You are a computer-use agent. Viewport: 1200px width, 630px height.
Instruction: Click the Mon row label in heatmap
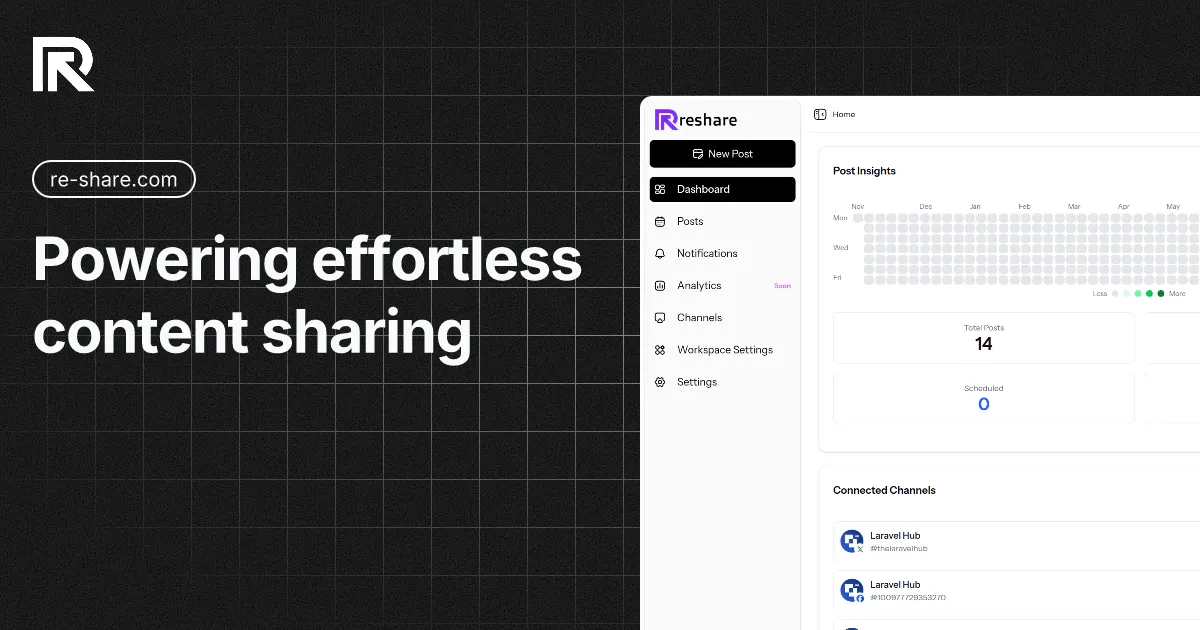point(840,218)
